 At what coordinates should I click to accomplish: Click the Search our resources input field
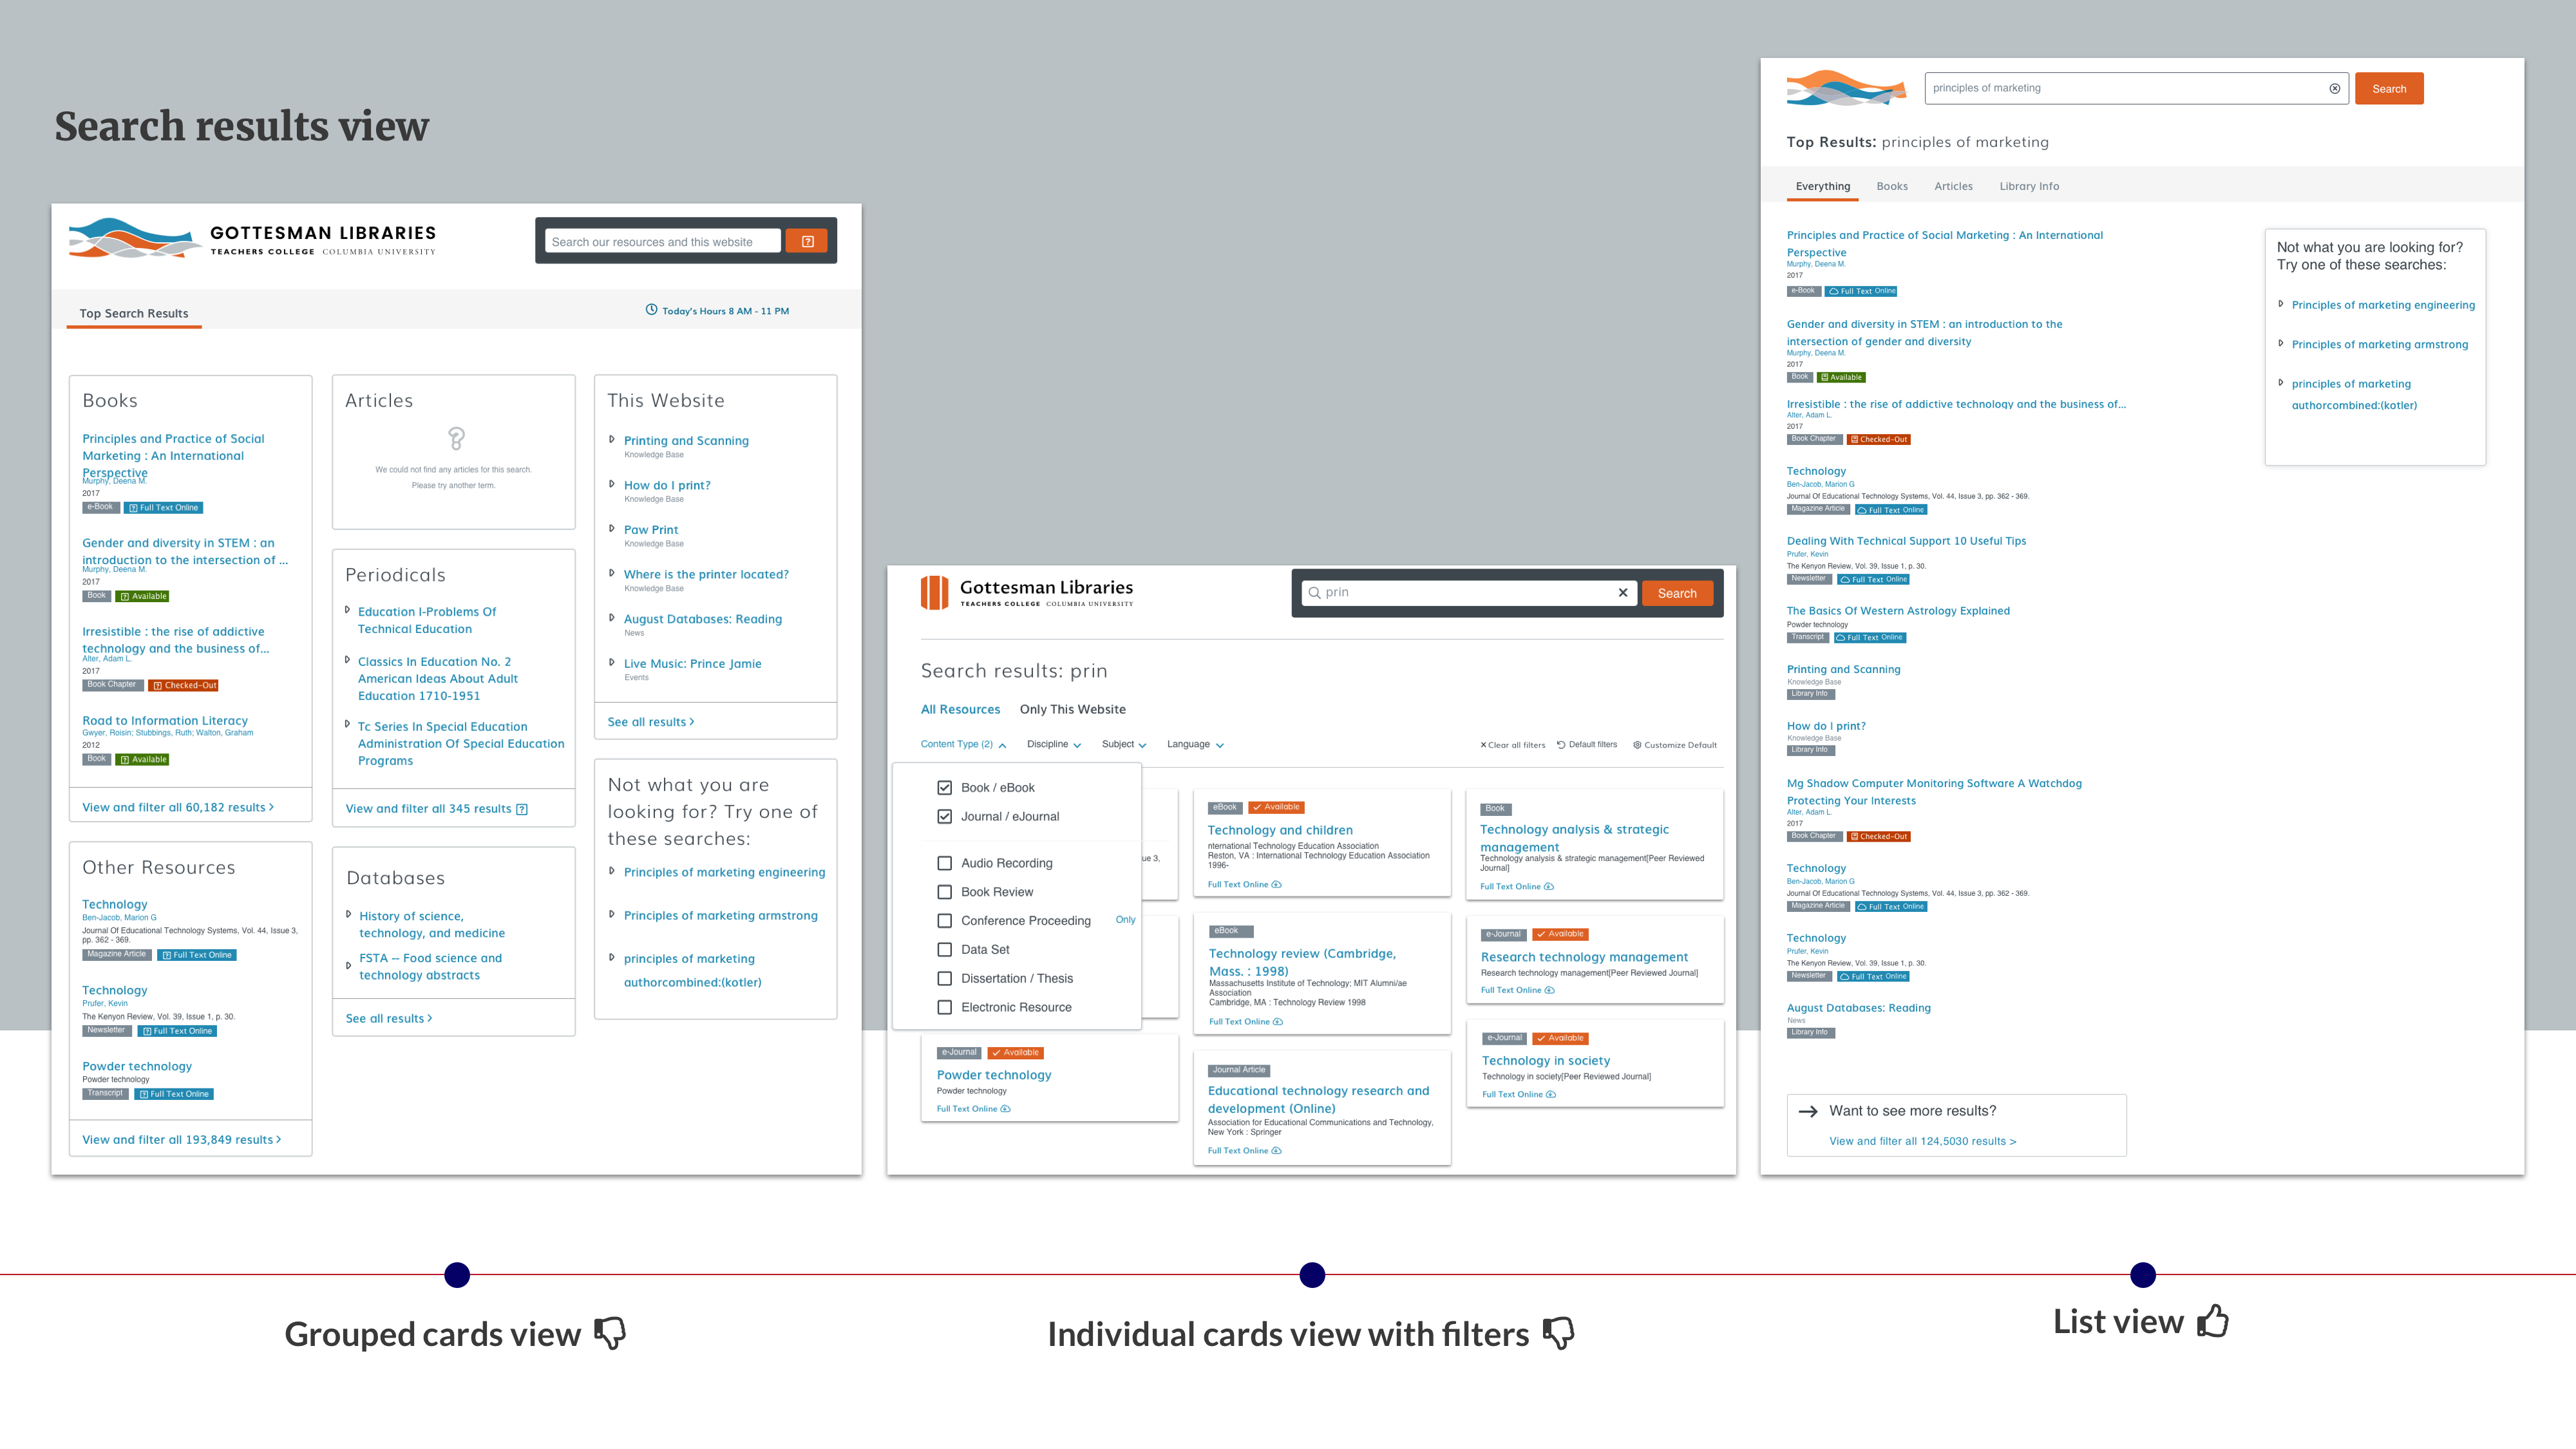tap(662, 241)
